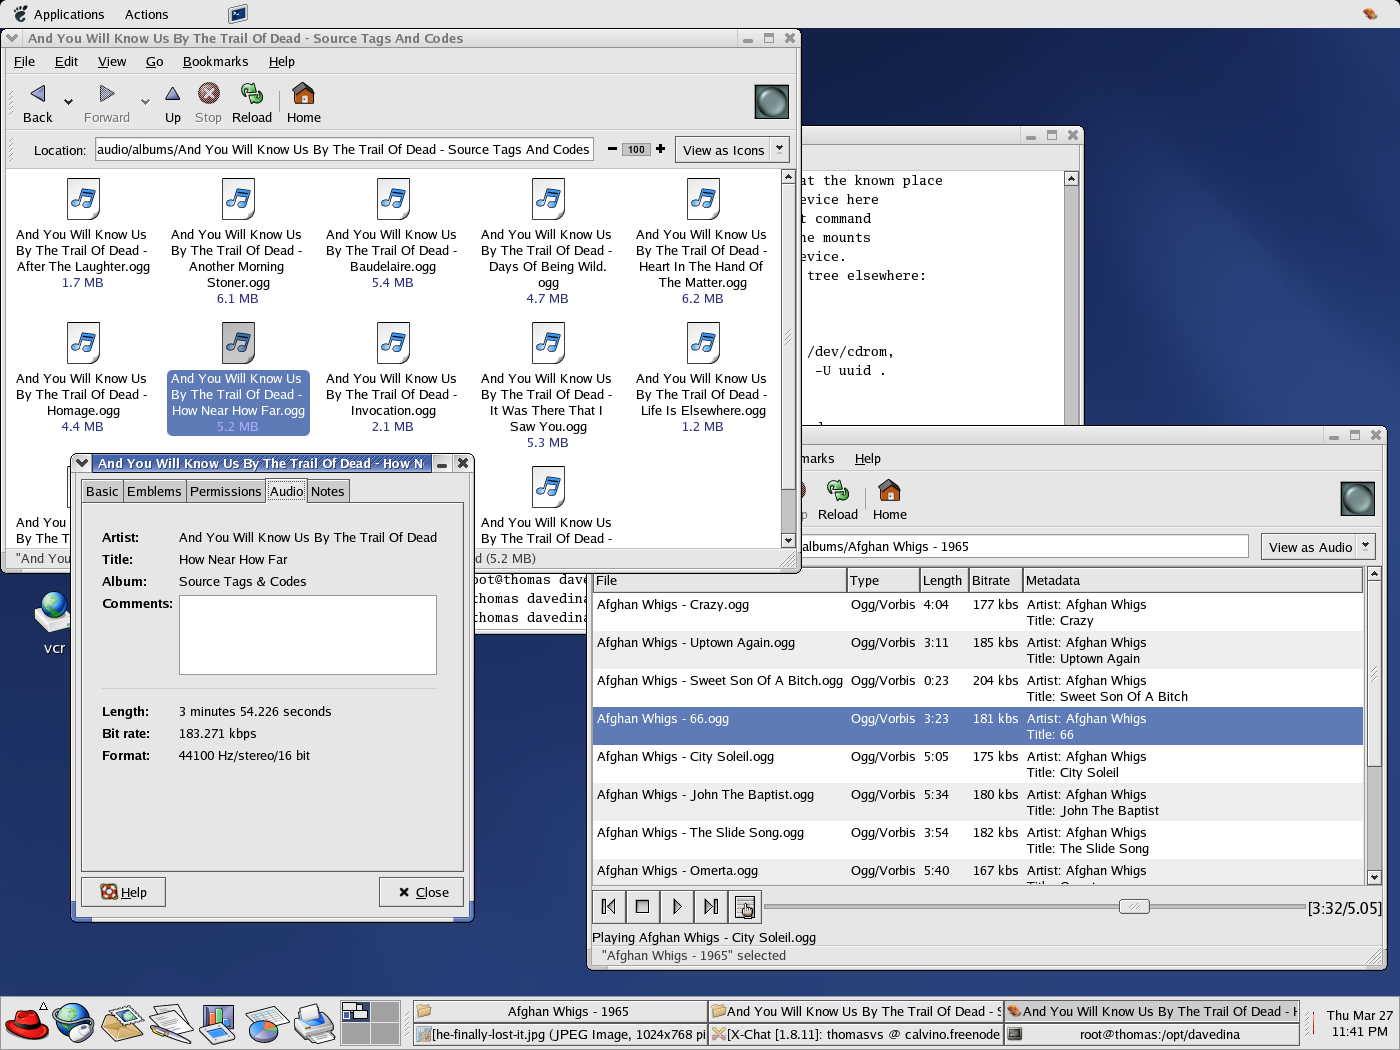This screenshot has height=1050, width=1400.
Task: Sort audio list by Length column
Action: click(x=942, y=580)
